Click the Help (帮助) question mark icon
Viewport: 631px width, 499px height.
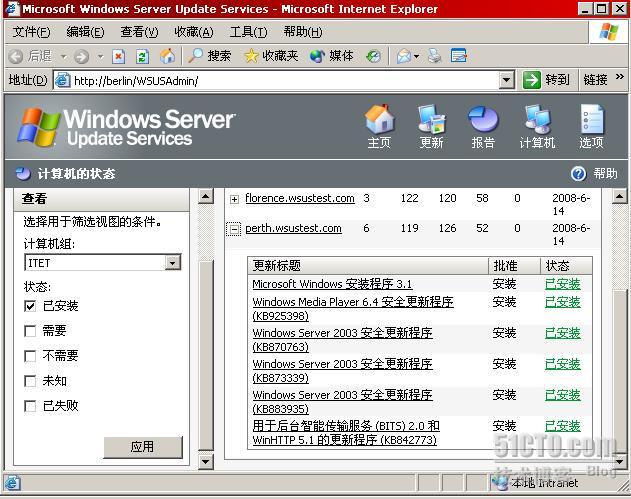pyautogui.click(x=578, y=174)
